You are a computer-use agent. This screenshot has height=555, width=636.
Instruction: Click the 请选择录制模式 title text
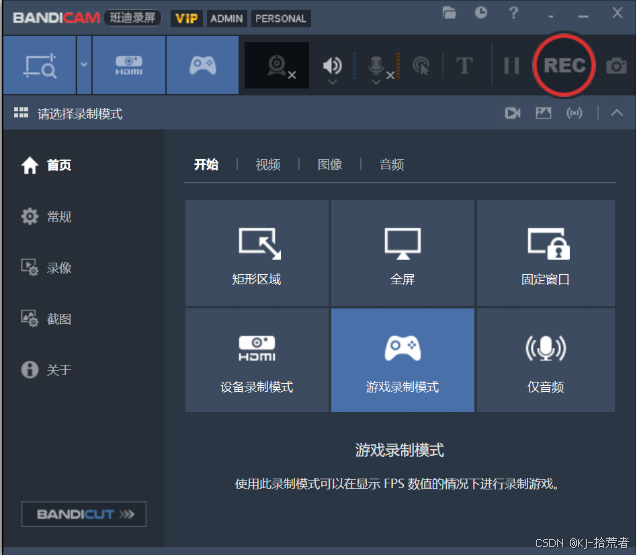tap(80, 114)
